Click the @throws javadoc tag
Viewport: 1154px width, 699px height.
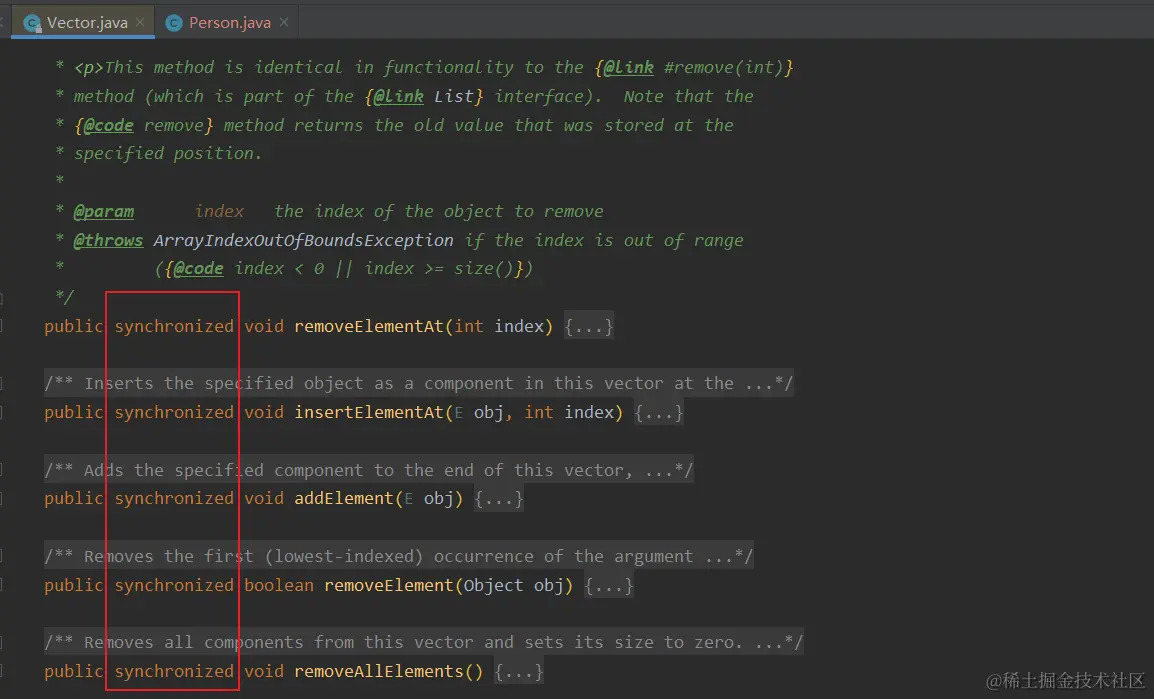pos(108,241)
